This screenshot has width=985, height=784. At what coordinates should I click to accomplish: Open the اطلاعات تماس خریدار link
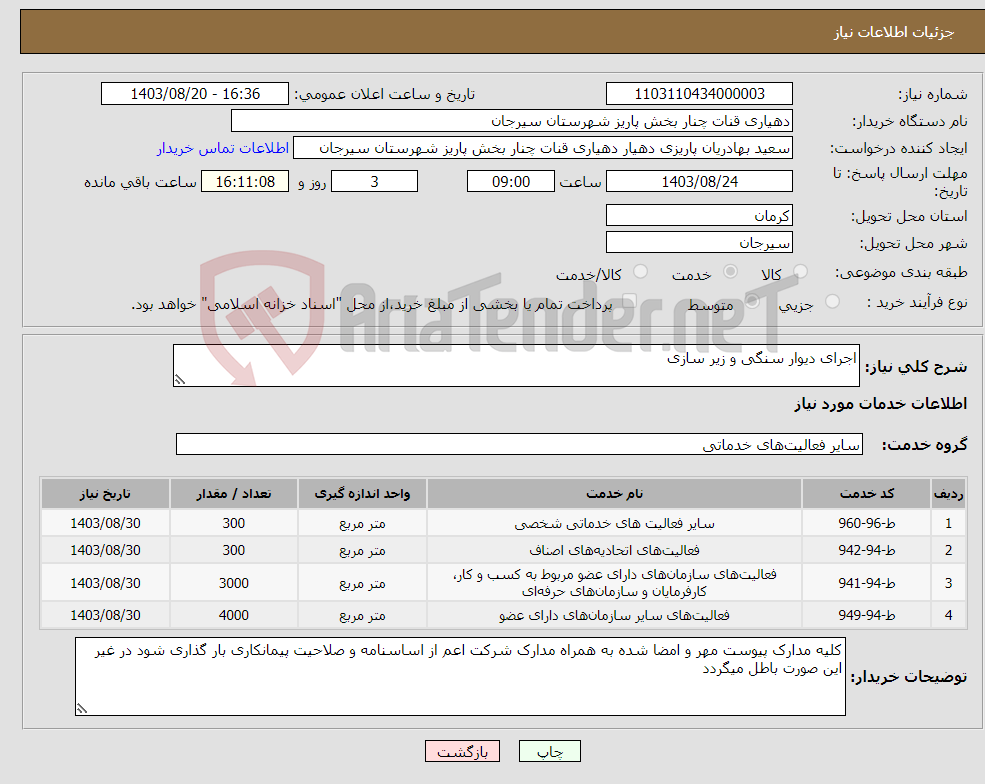[223, 148]
